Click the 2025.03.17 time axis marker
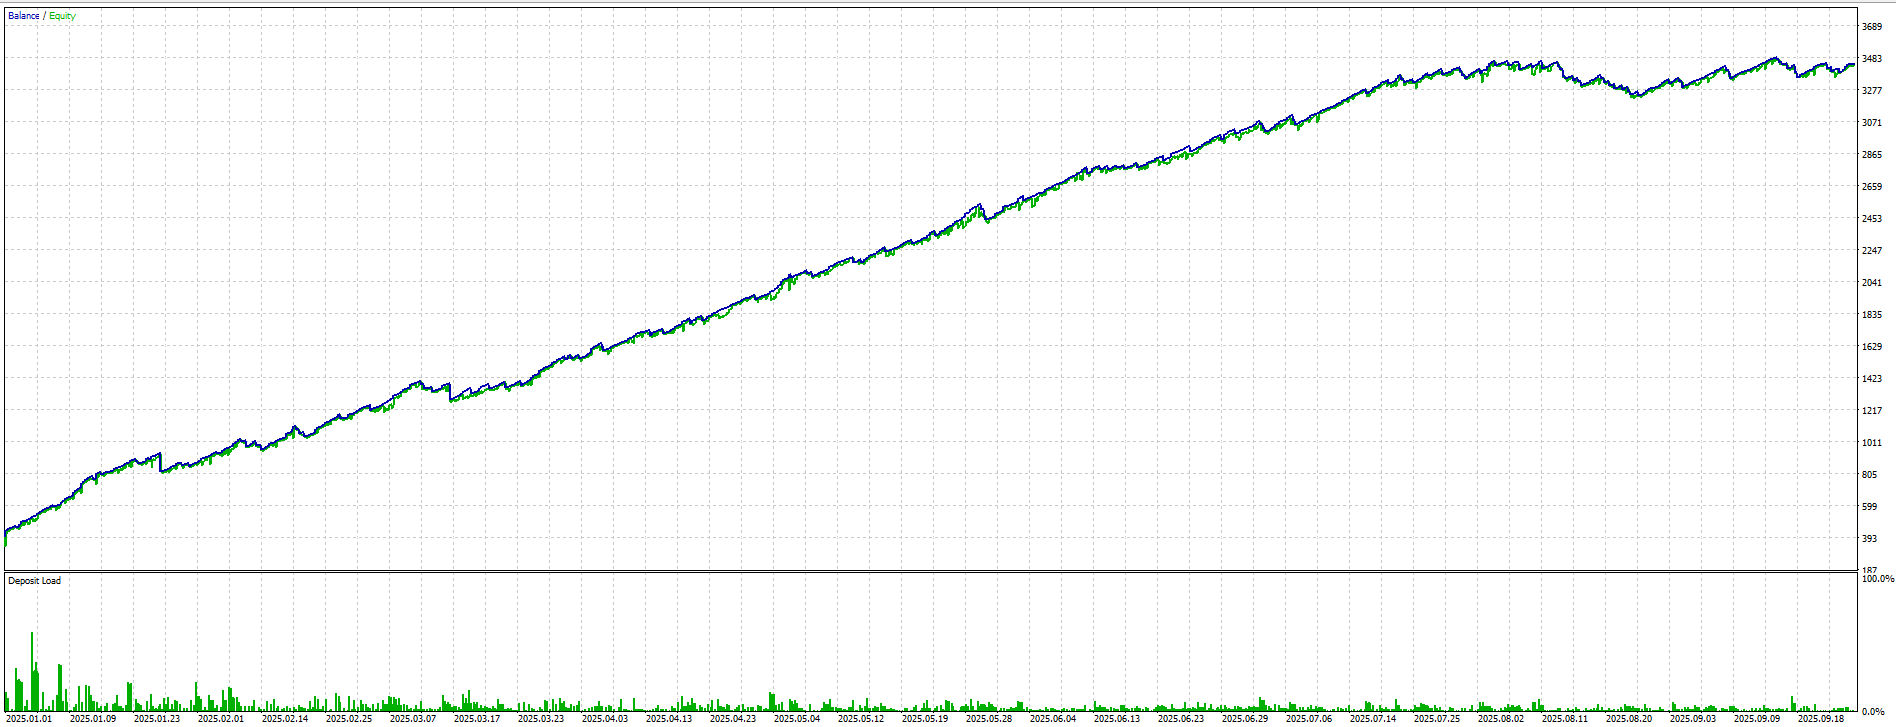Image resolution: width=1896 pixels, height=727 pixels. (x=477, y=718)
